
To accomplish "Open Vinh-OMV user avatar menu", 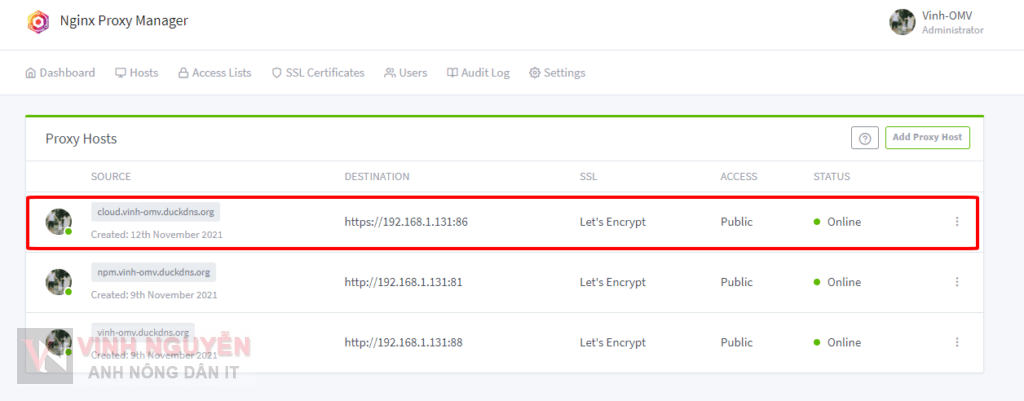I will tap(902, 22).
